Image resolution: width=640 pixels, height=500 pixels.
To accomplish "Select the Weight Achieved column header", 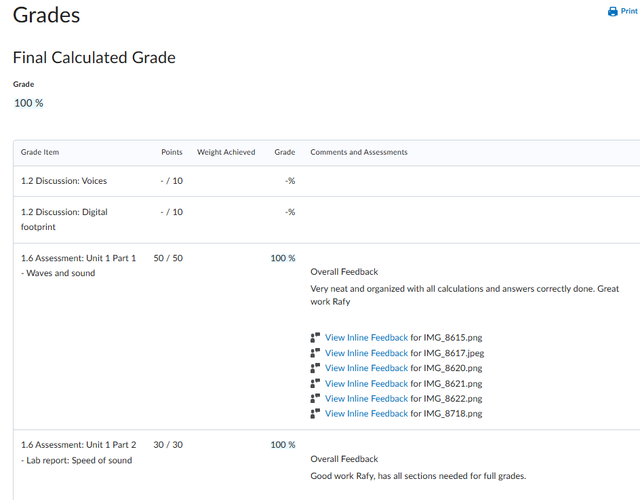I will (226, 152).
